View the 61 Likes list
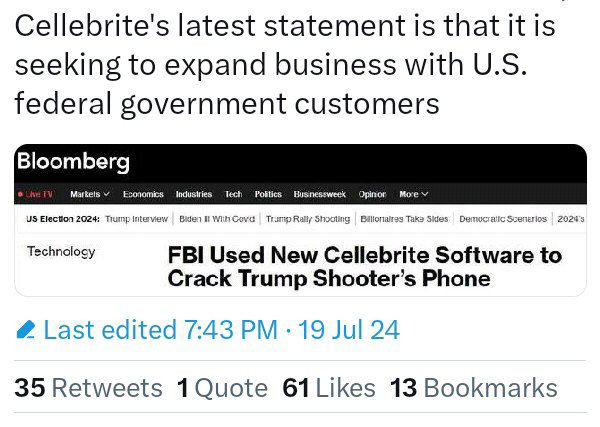 (x=329, y=388)
